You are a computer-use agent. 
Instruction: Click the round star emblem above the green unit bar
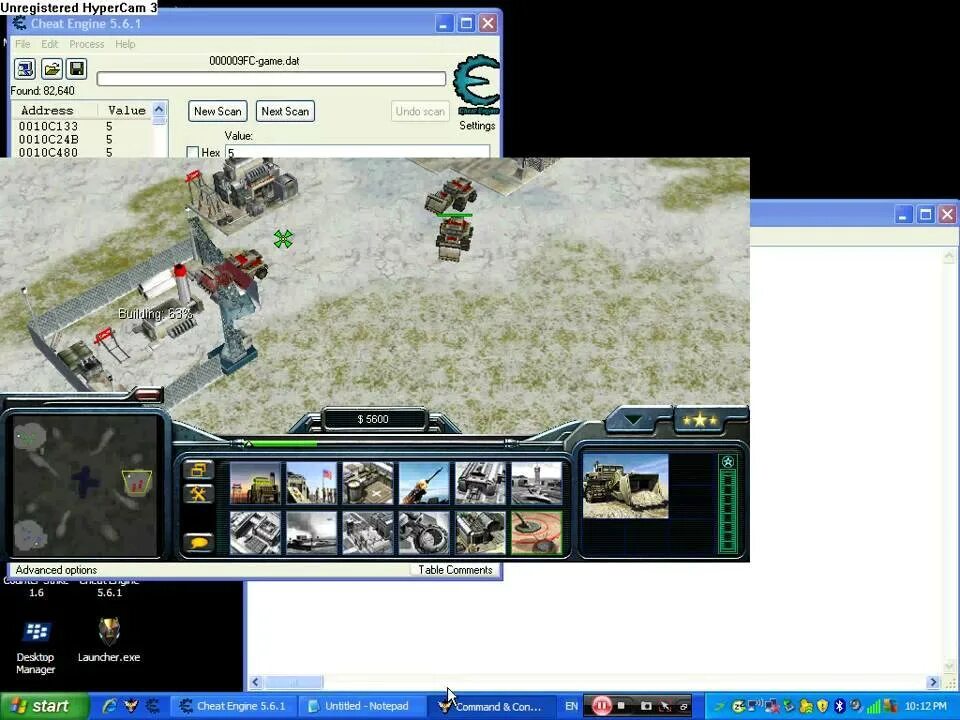(x=727, y=462)
